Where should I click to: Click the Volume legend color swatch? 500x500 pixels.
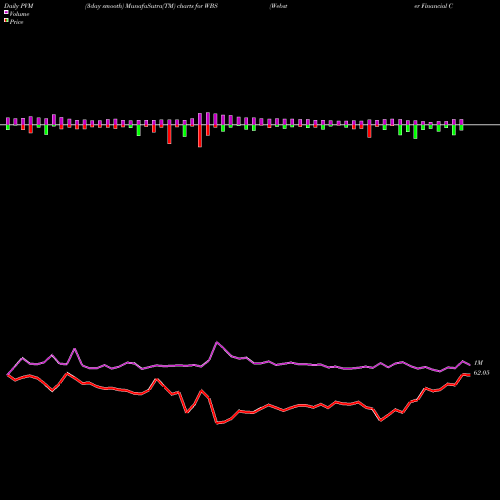click(6, 13)
